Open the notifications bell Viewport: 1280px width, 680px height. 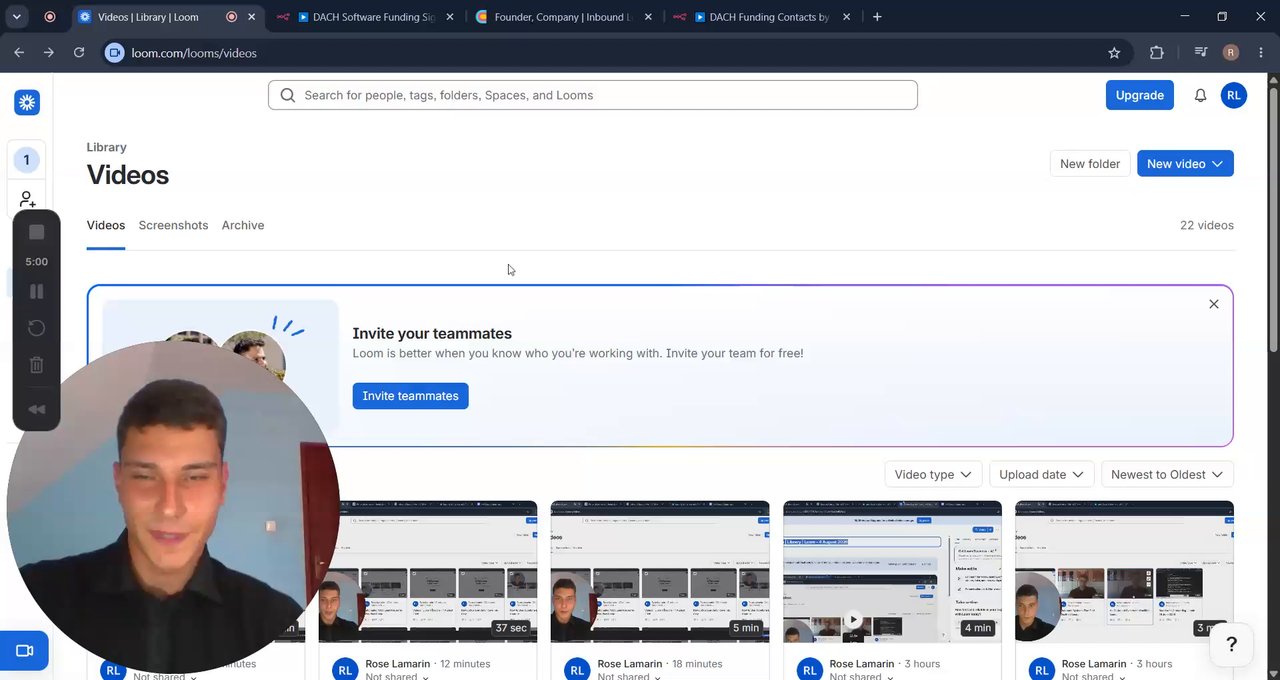tap(1200, 95)
